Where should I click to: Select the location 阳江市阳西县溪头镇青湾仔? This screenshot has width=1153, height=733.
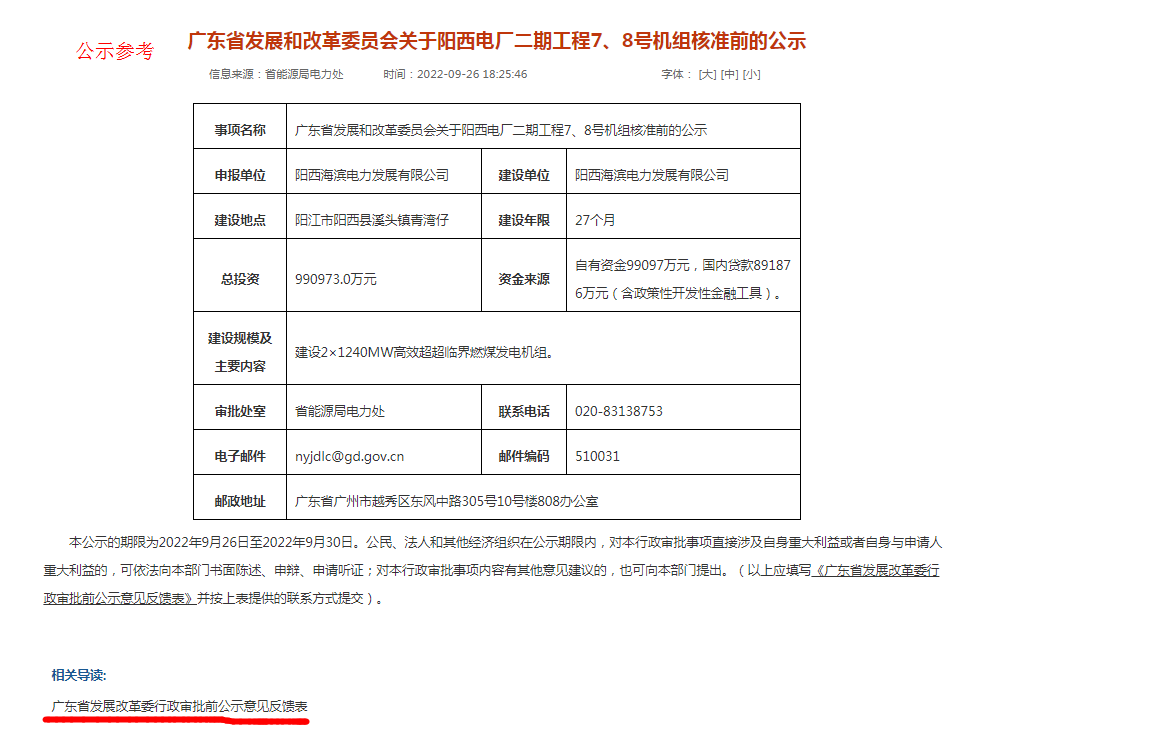coord(371,220)
